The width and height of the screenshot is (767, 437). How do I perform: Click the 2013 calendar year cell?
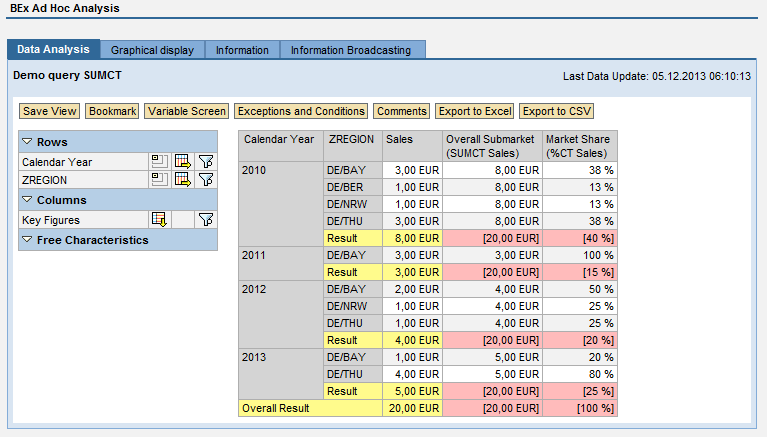[x=281, y=374]
